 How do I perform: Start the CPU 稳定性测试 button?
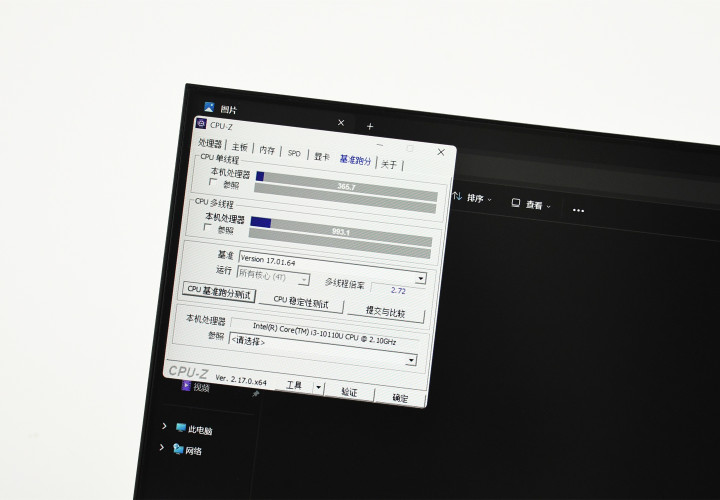(x=301, y=302)
